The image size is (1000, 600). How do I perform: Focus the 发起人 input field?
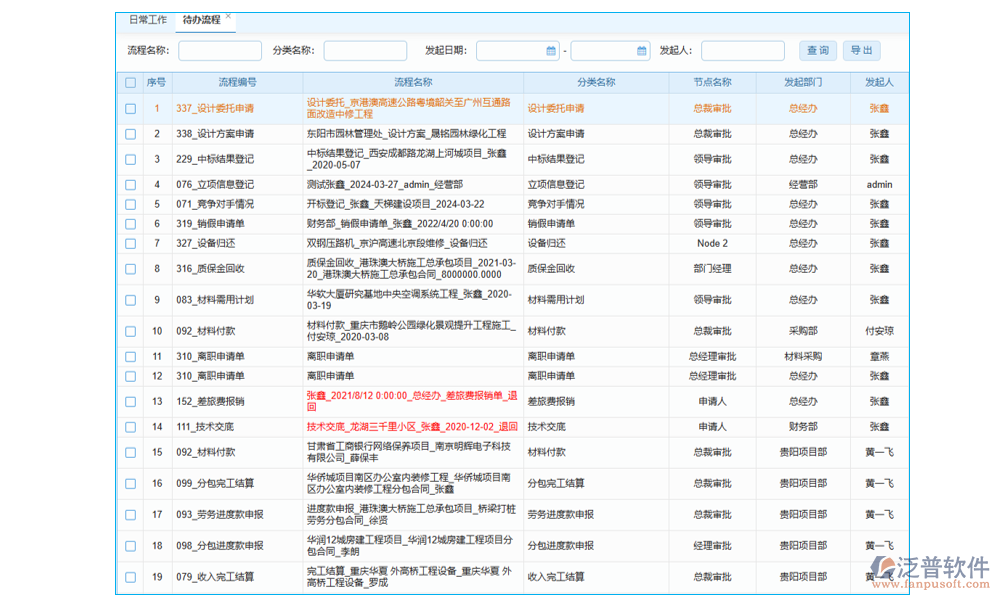click(742, 51)
